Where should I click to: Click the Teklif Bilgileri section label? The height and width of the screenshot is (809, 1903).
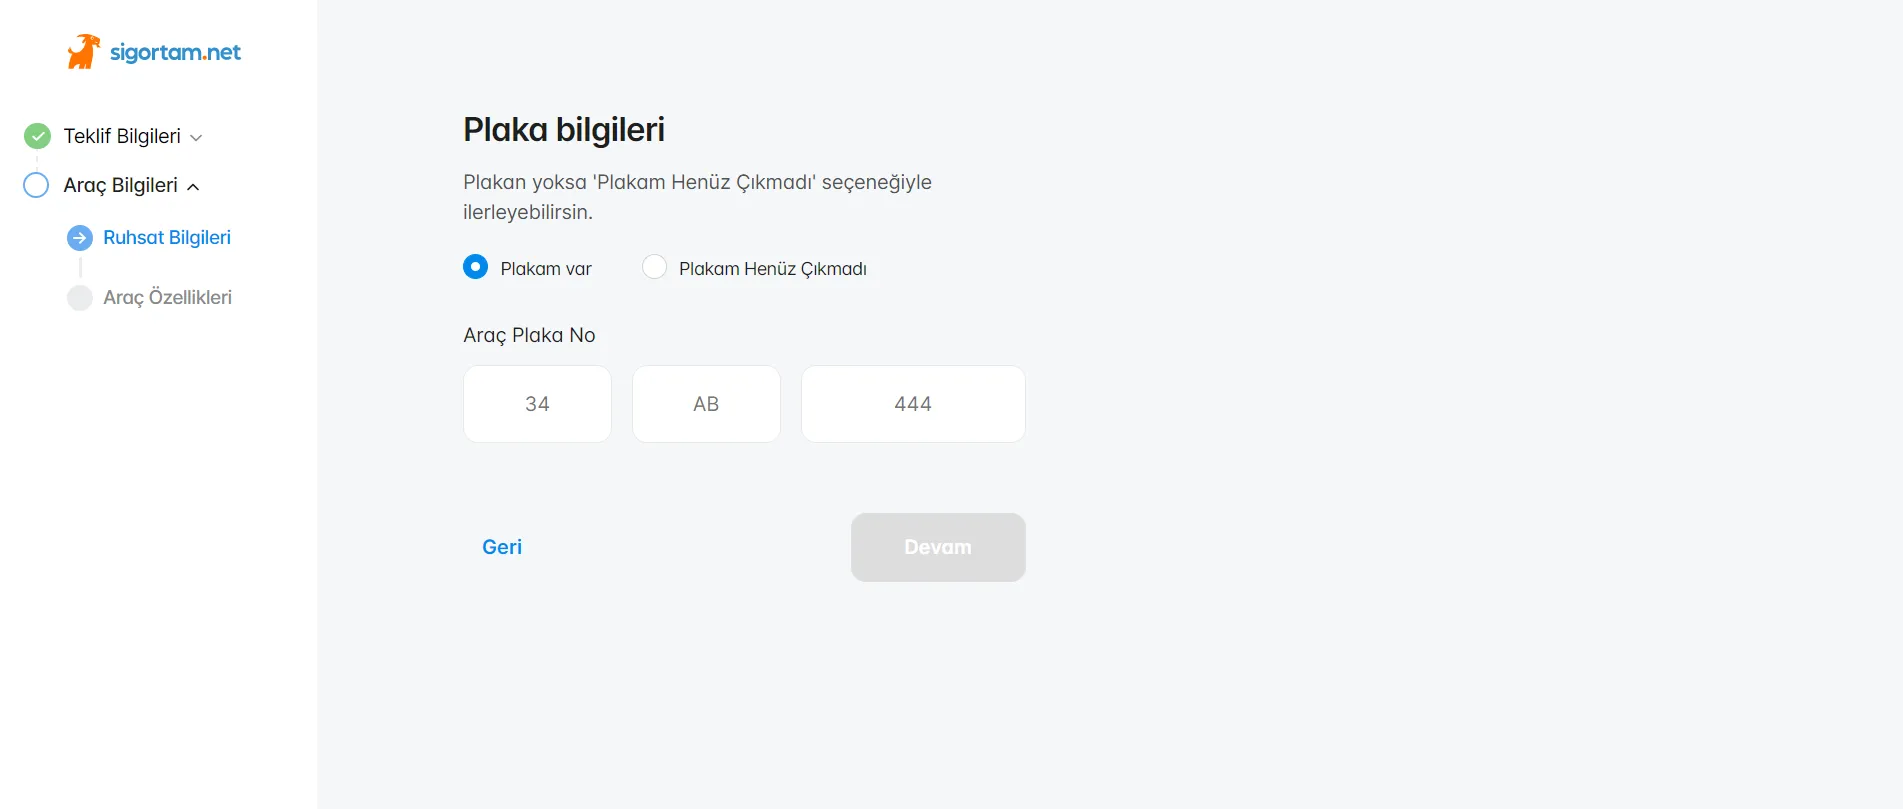122,136
